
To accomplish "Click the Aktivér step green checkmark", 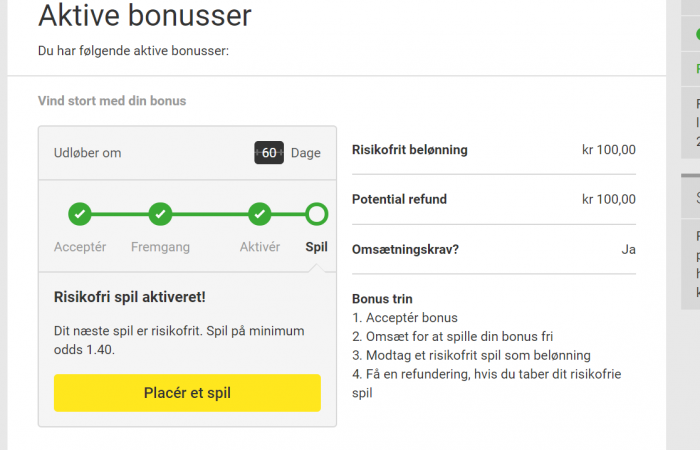I will (260, 213).
